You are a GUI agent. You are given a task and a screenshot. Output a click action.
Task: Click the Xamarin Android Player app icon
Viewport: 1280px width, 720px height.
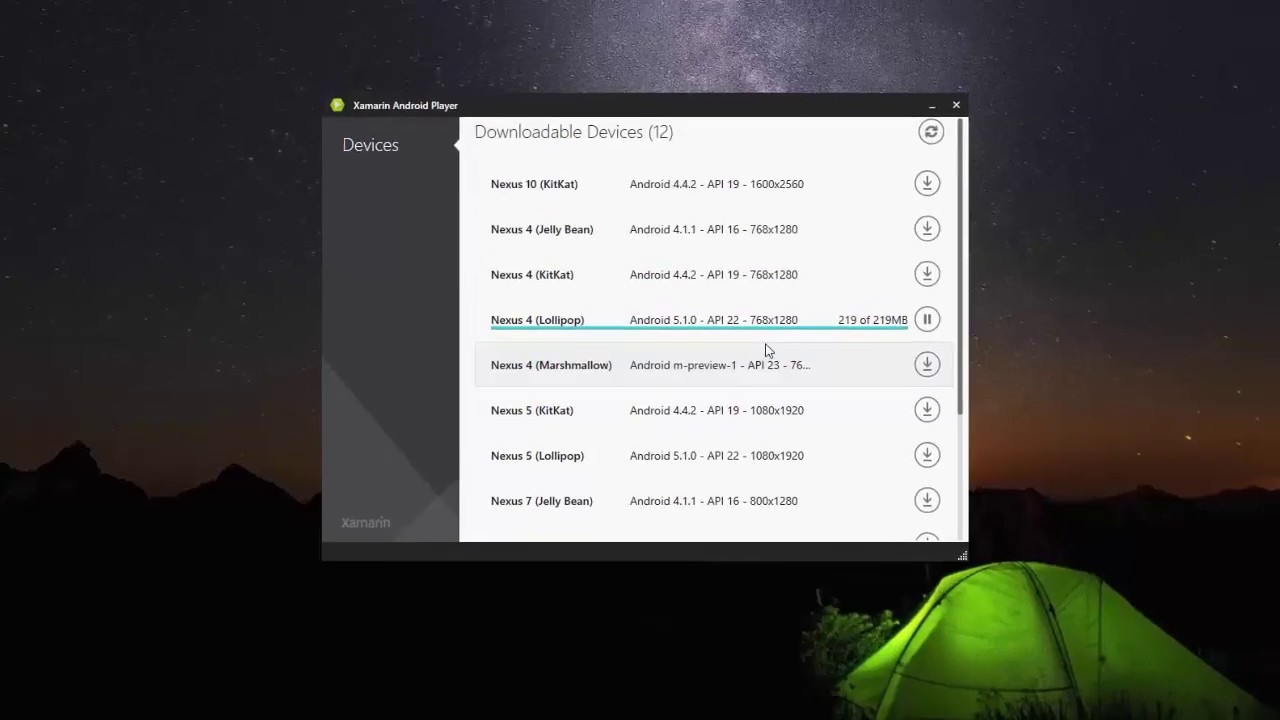[x=338, y=105]
